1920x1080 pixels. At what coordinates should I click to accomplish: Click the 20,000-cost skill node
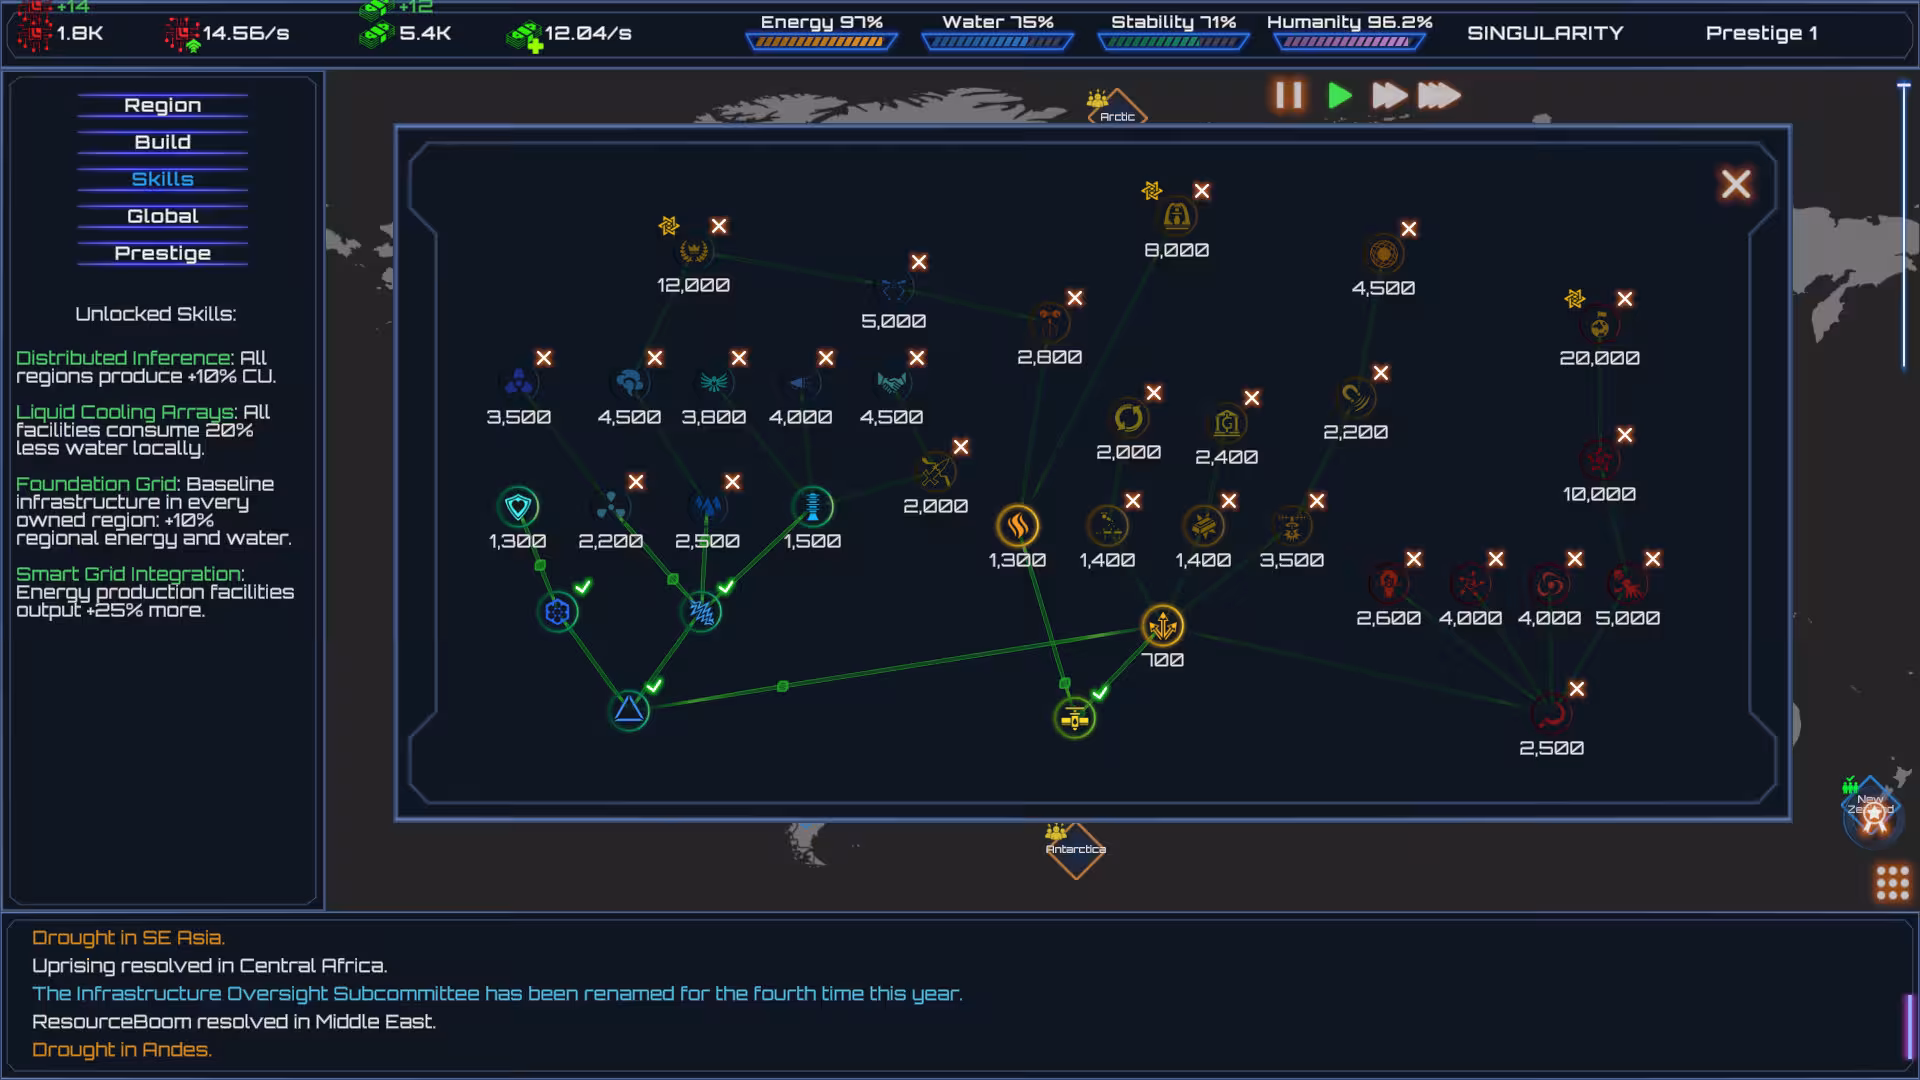tap(1599, 325)
